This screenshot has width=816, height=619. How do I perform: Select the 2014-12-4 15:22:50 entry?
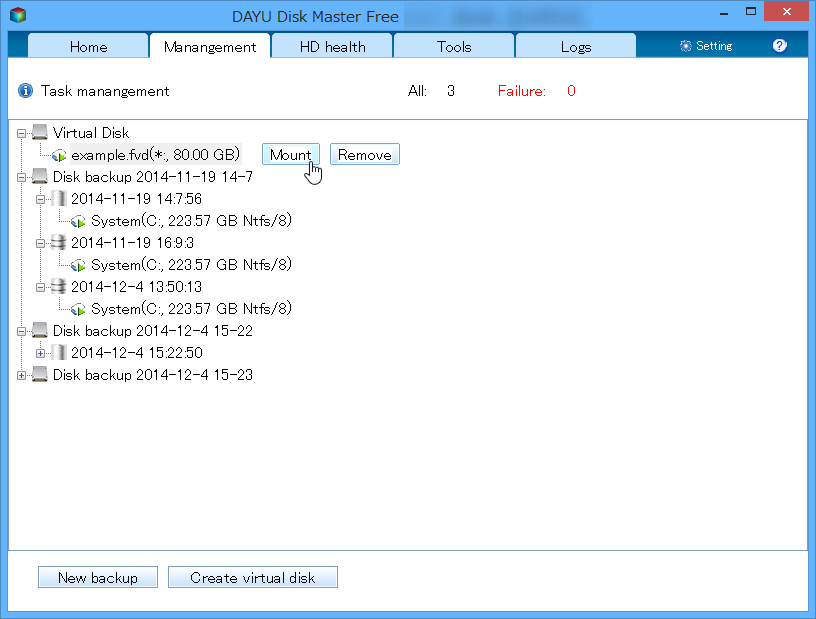point(136,353)
